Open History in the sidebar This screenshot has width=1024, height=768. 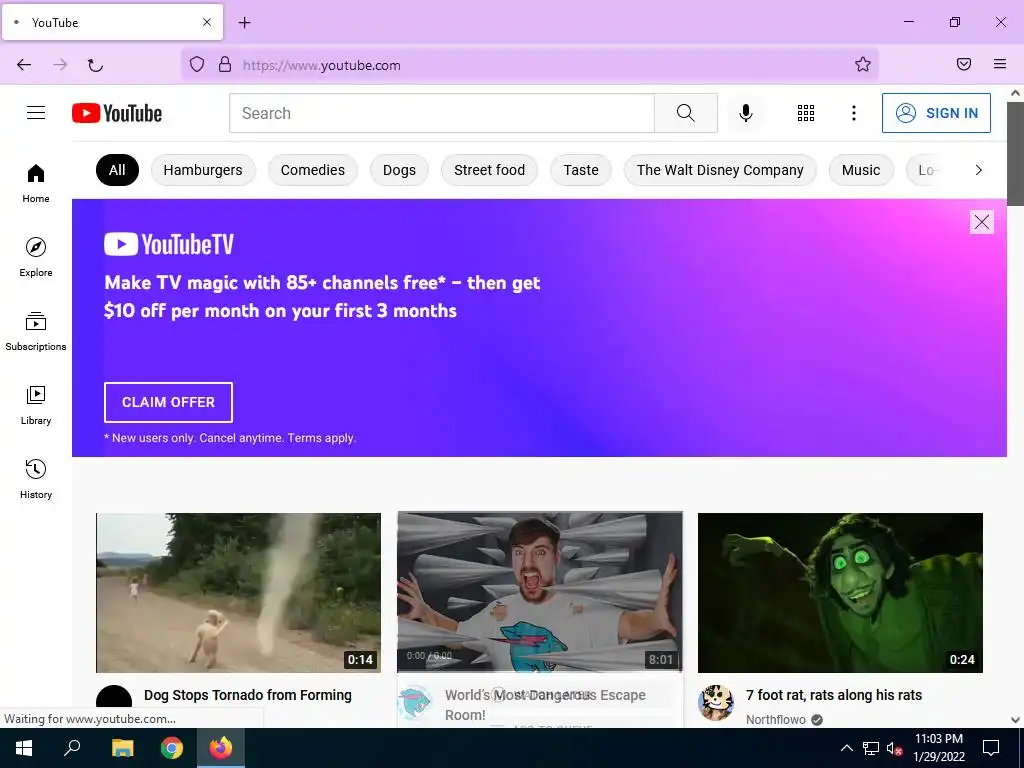coord(36,479)
